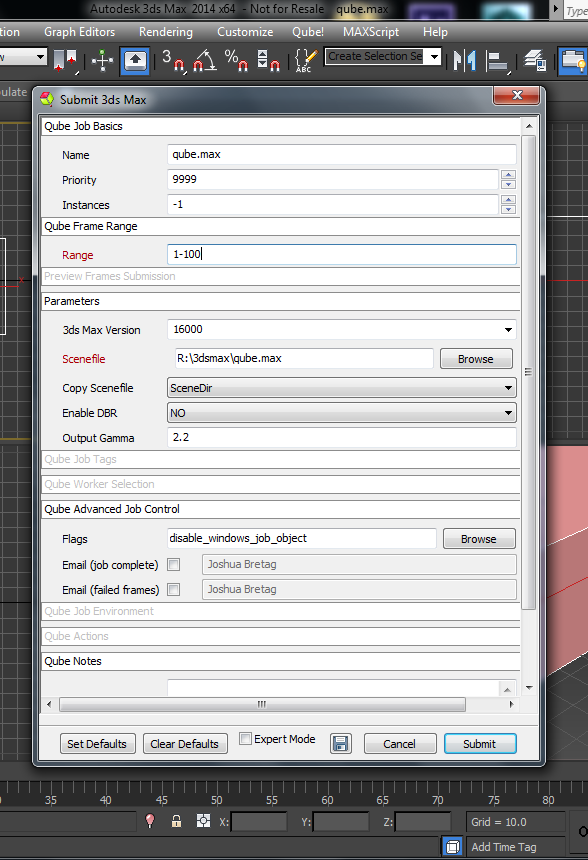Click the Submit button

pyautogui.click(x=479, y=744)
